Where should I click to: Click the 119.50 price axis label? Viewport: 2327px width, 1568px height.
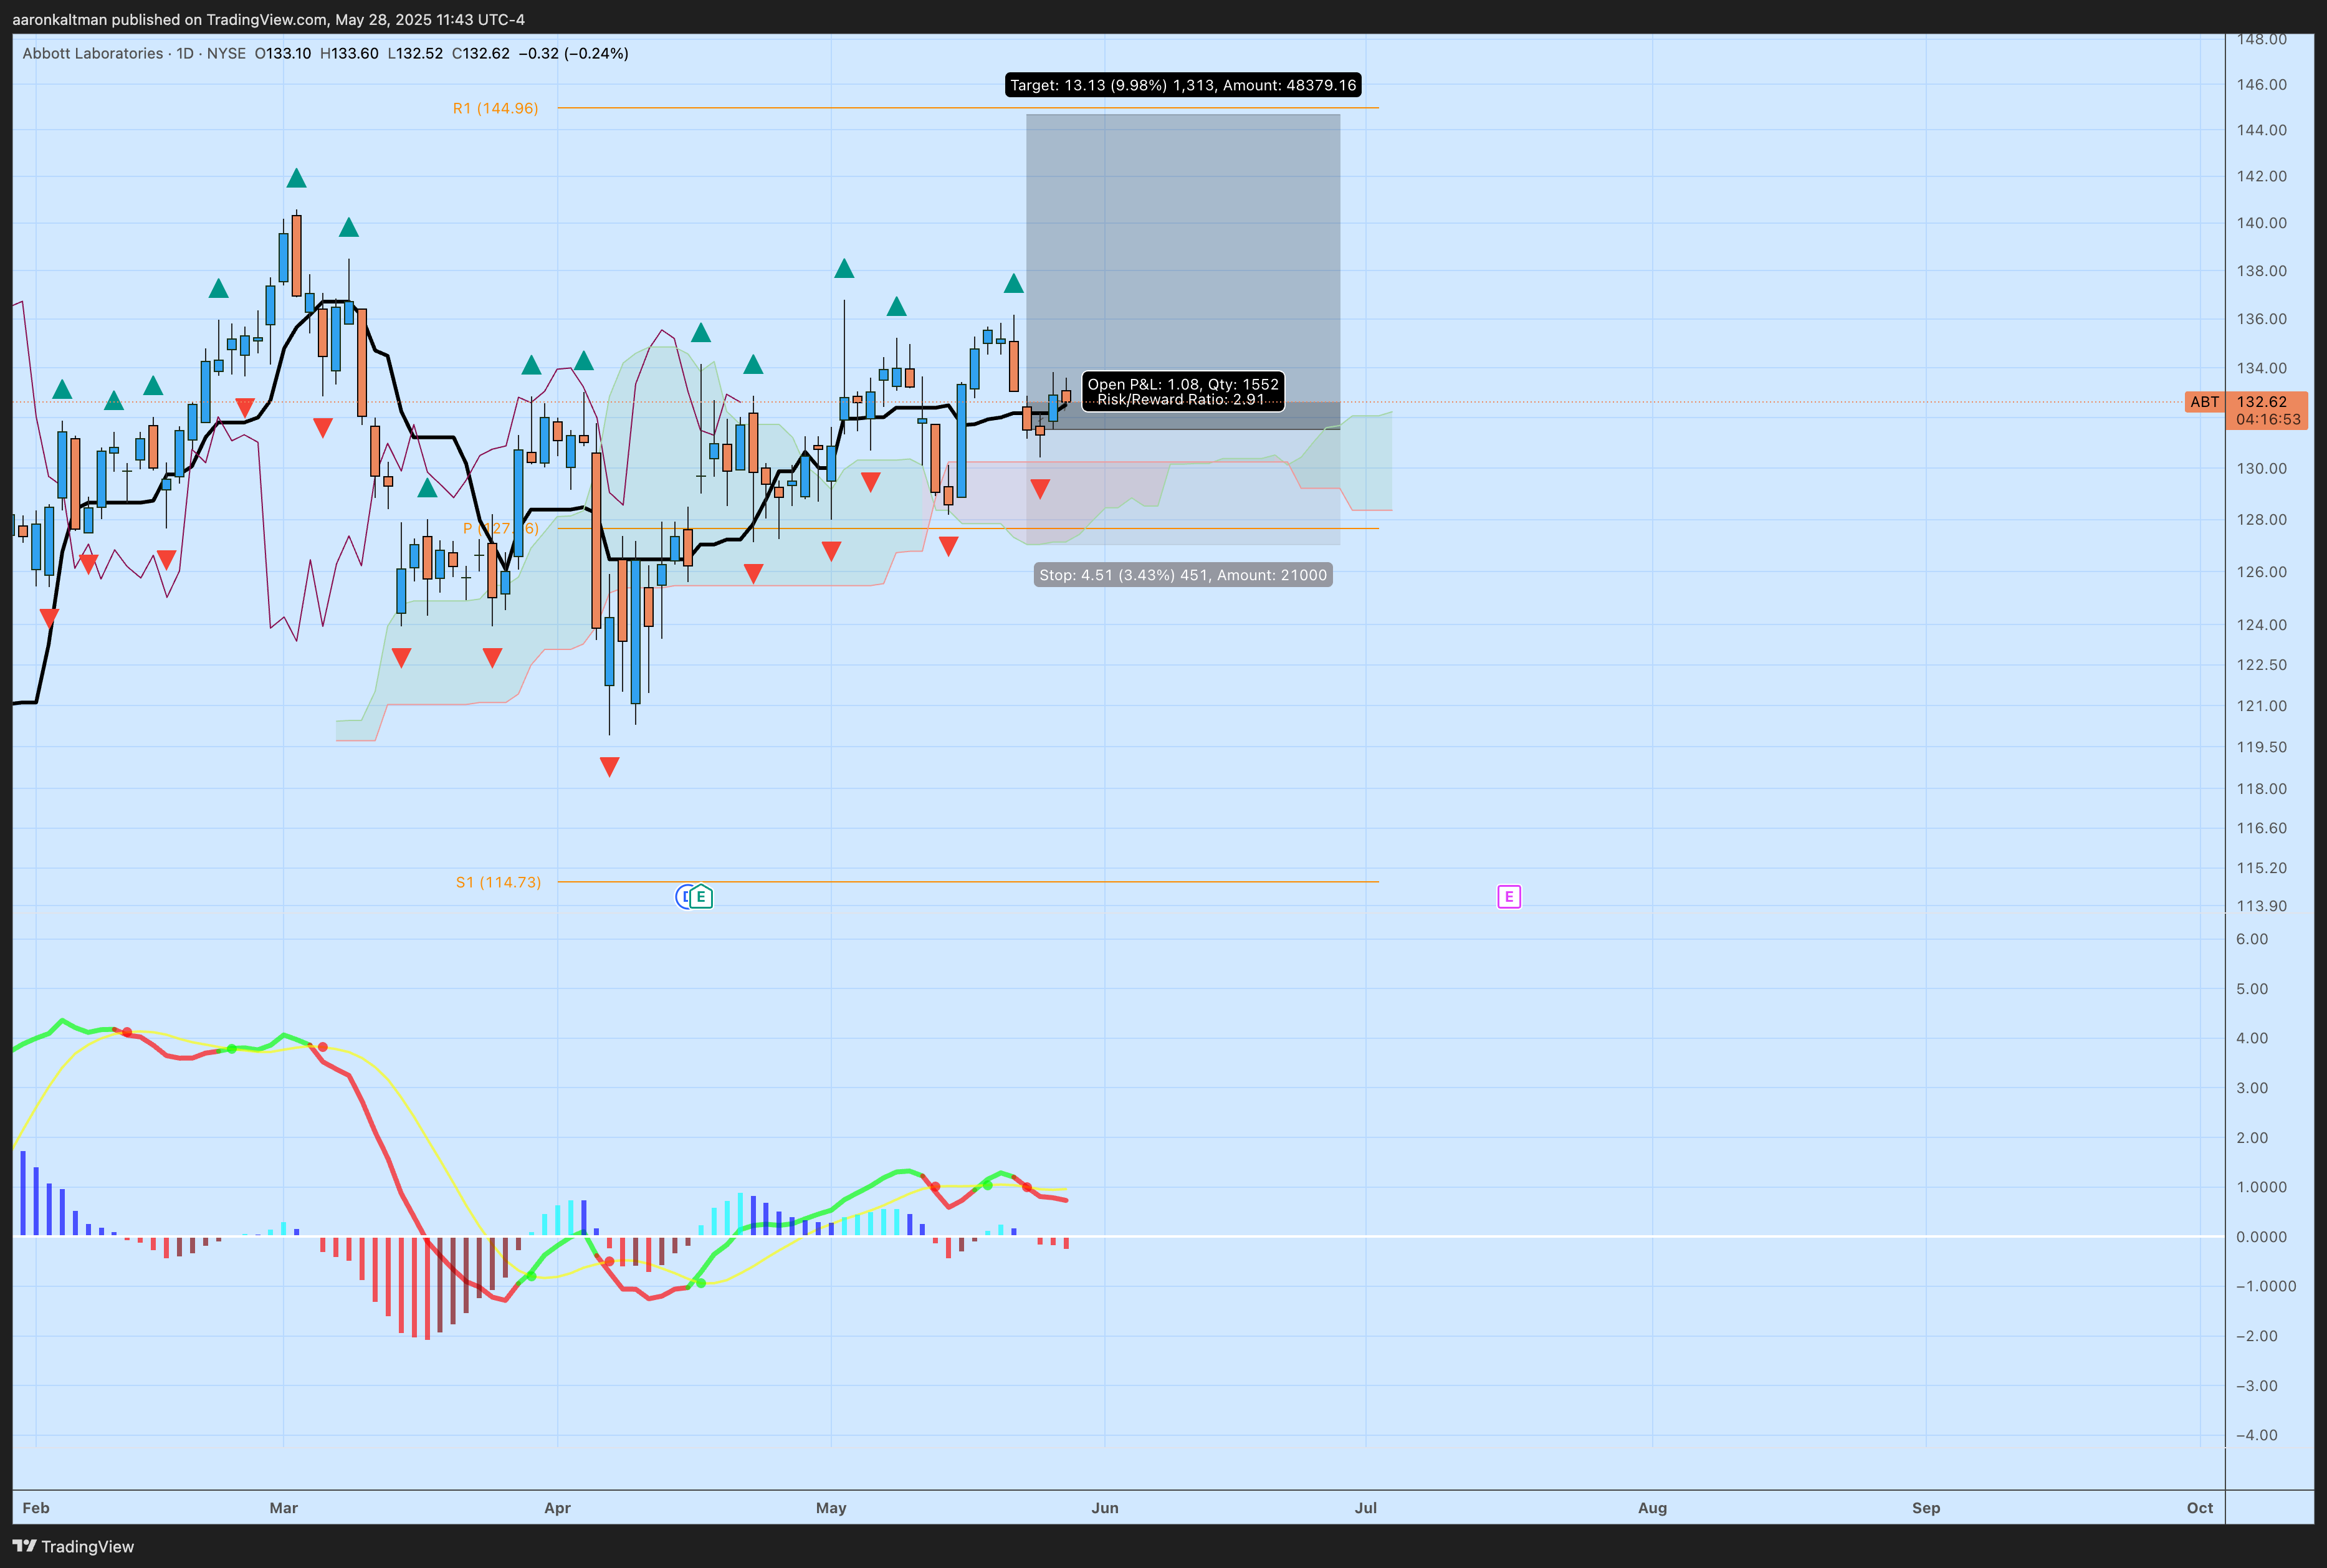click(2262, 747)
